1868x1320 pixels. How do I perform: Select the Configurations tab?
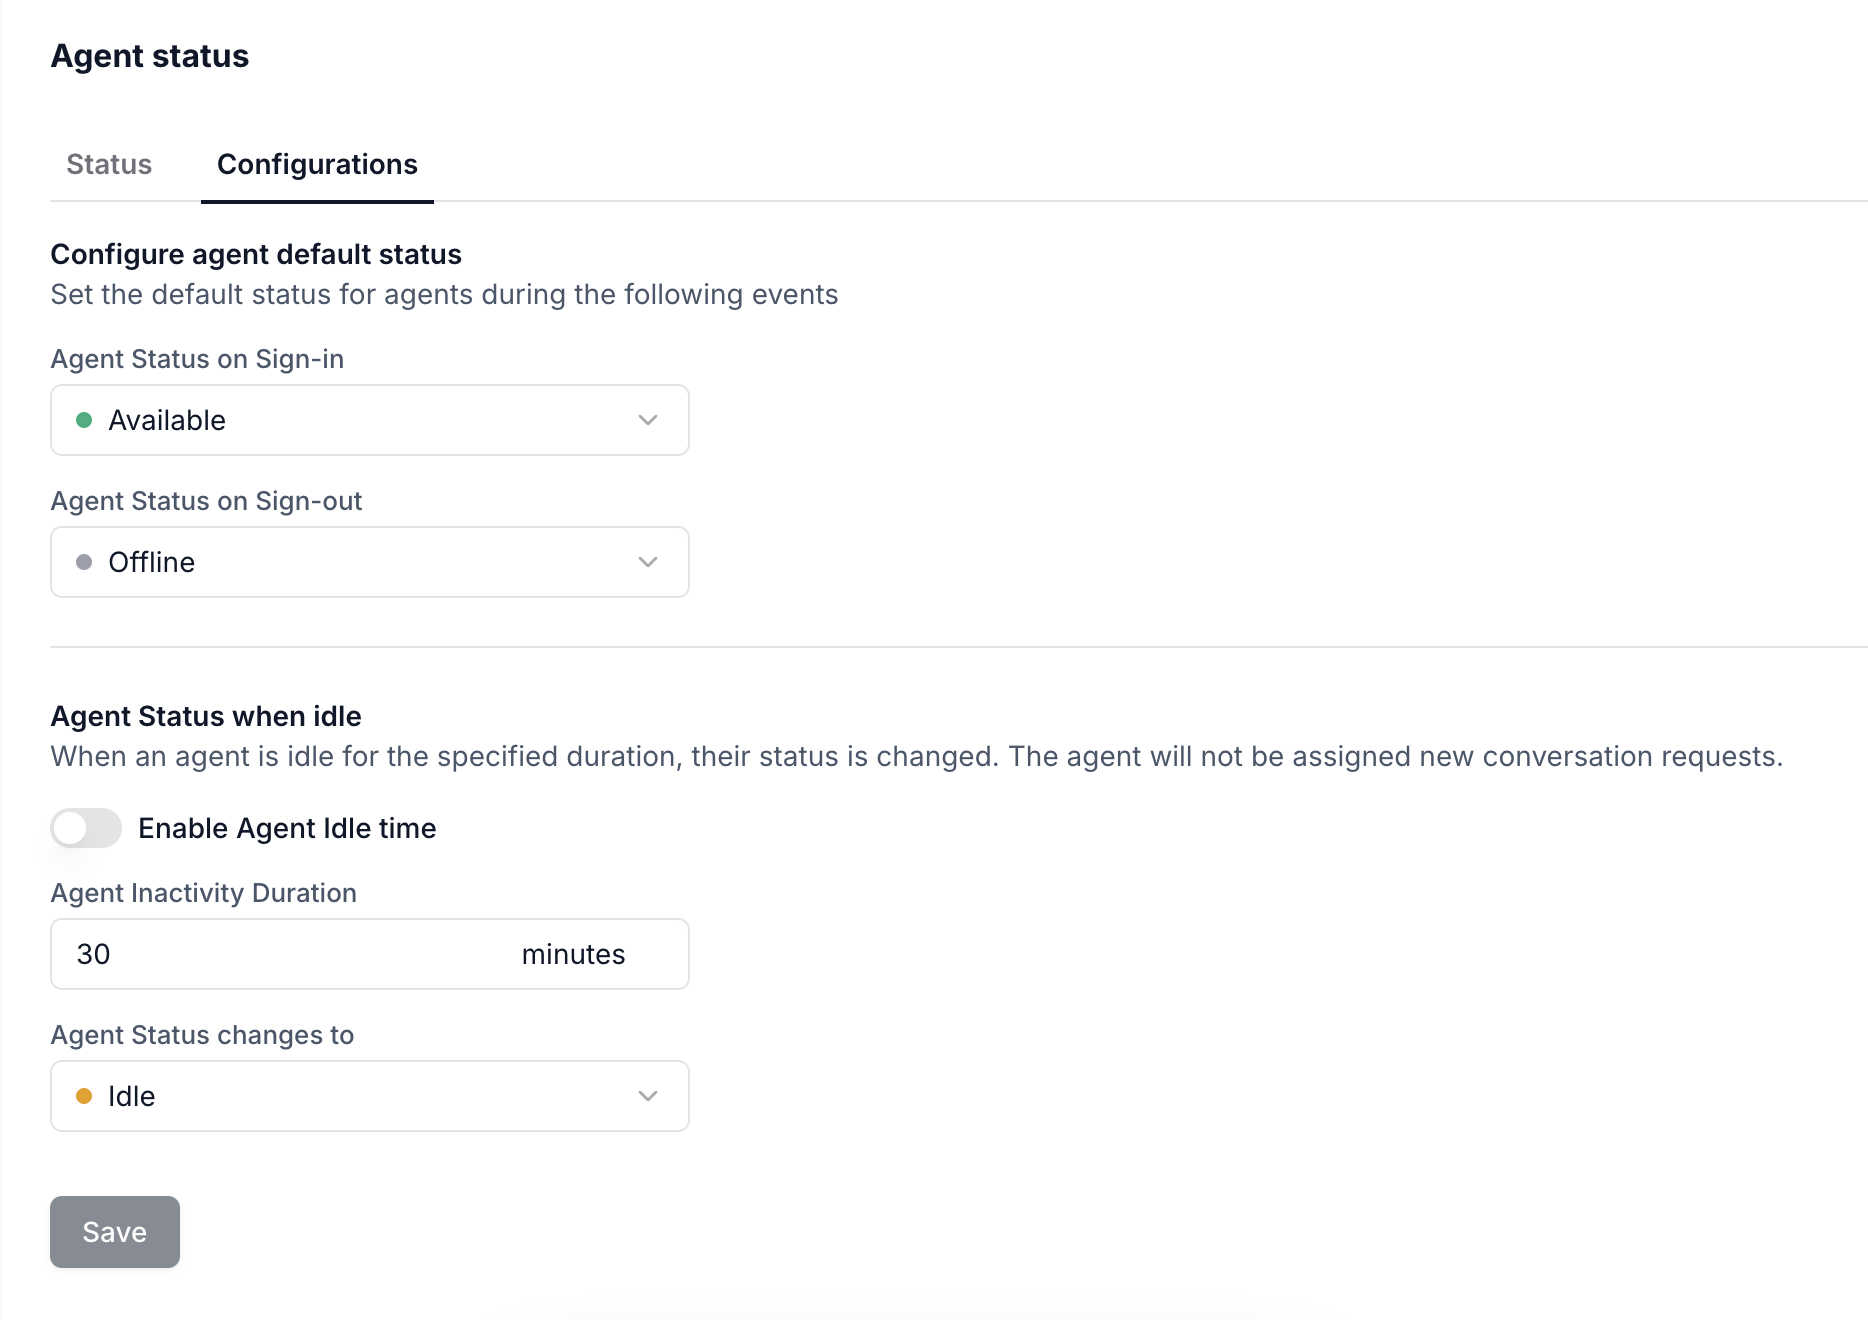317,164
